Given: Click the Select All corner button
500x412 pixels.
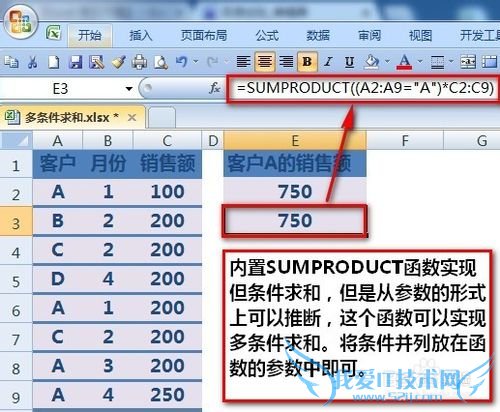Looking at the screenshot, I should pos(16,140).
